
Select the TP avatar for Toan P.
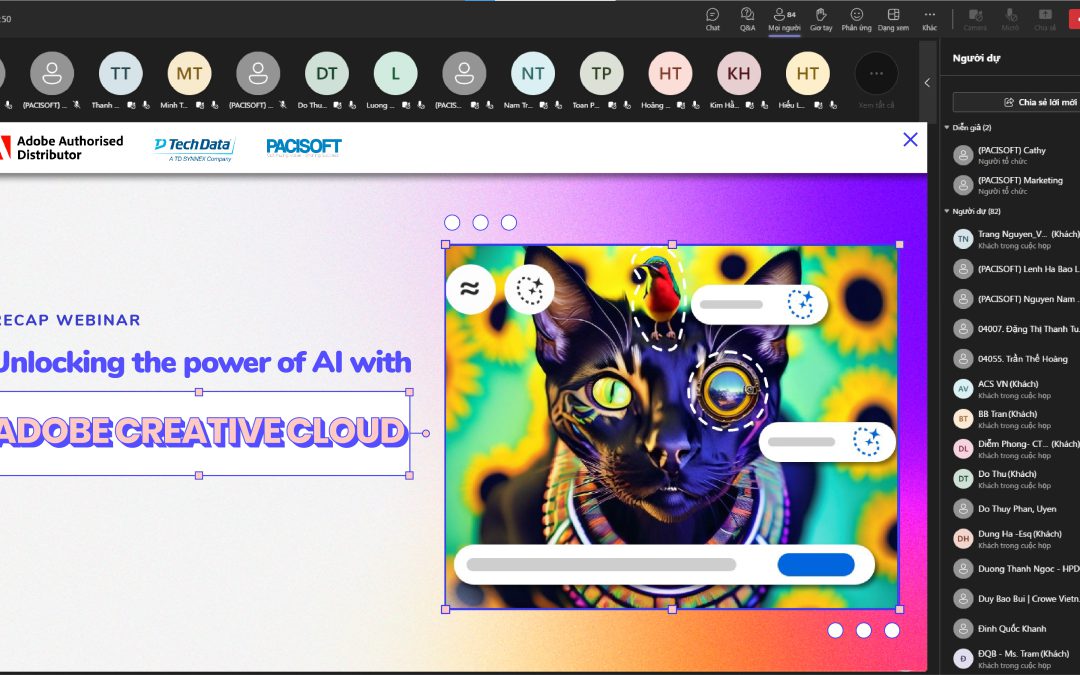(601, 73)
